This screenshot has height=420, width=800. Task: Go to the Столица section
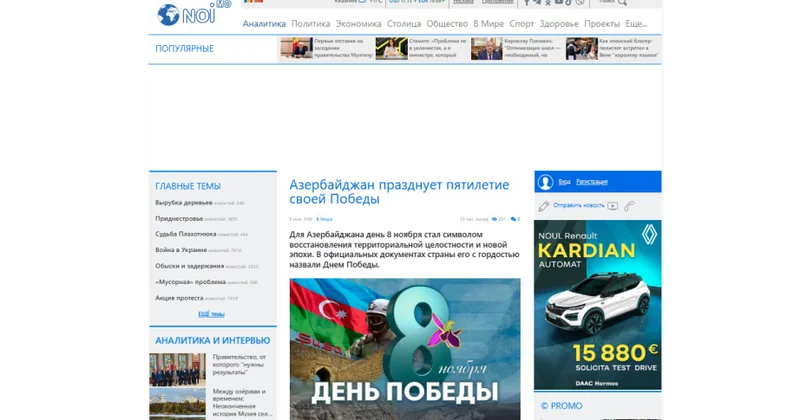[x=404, y=23]
